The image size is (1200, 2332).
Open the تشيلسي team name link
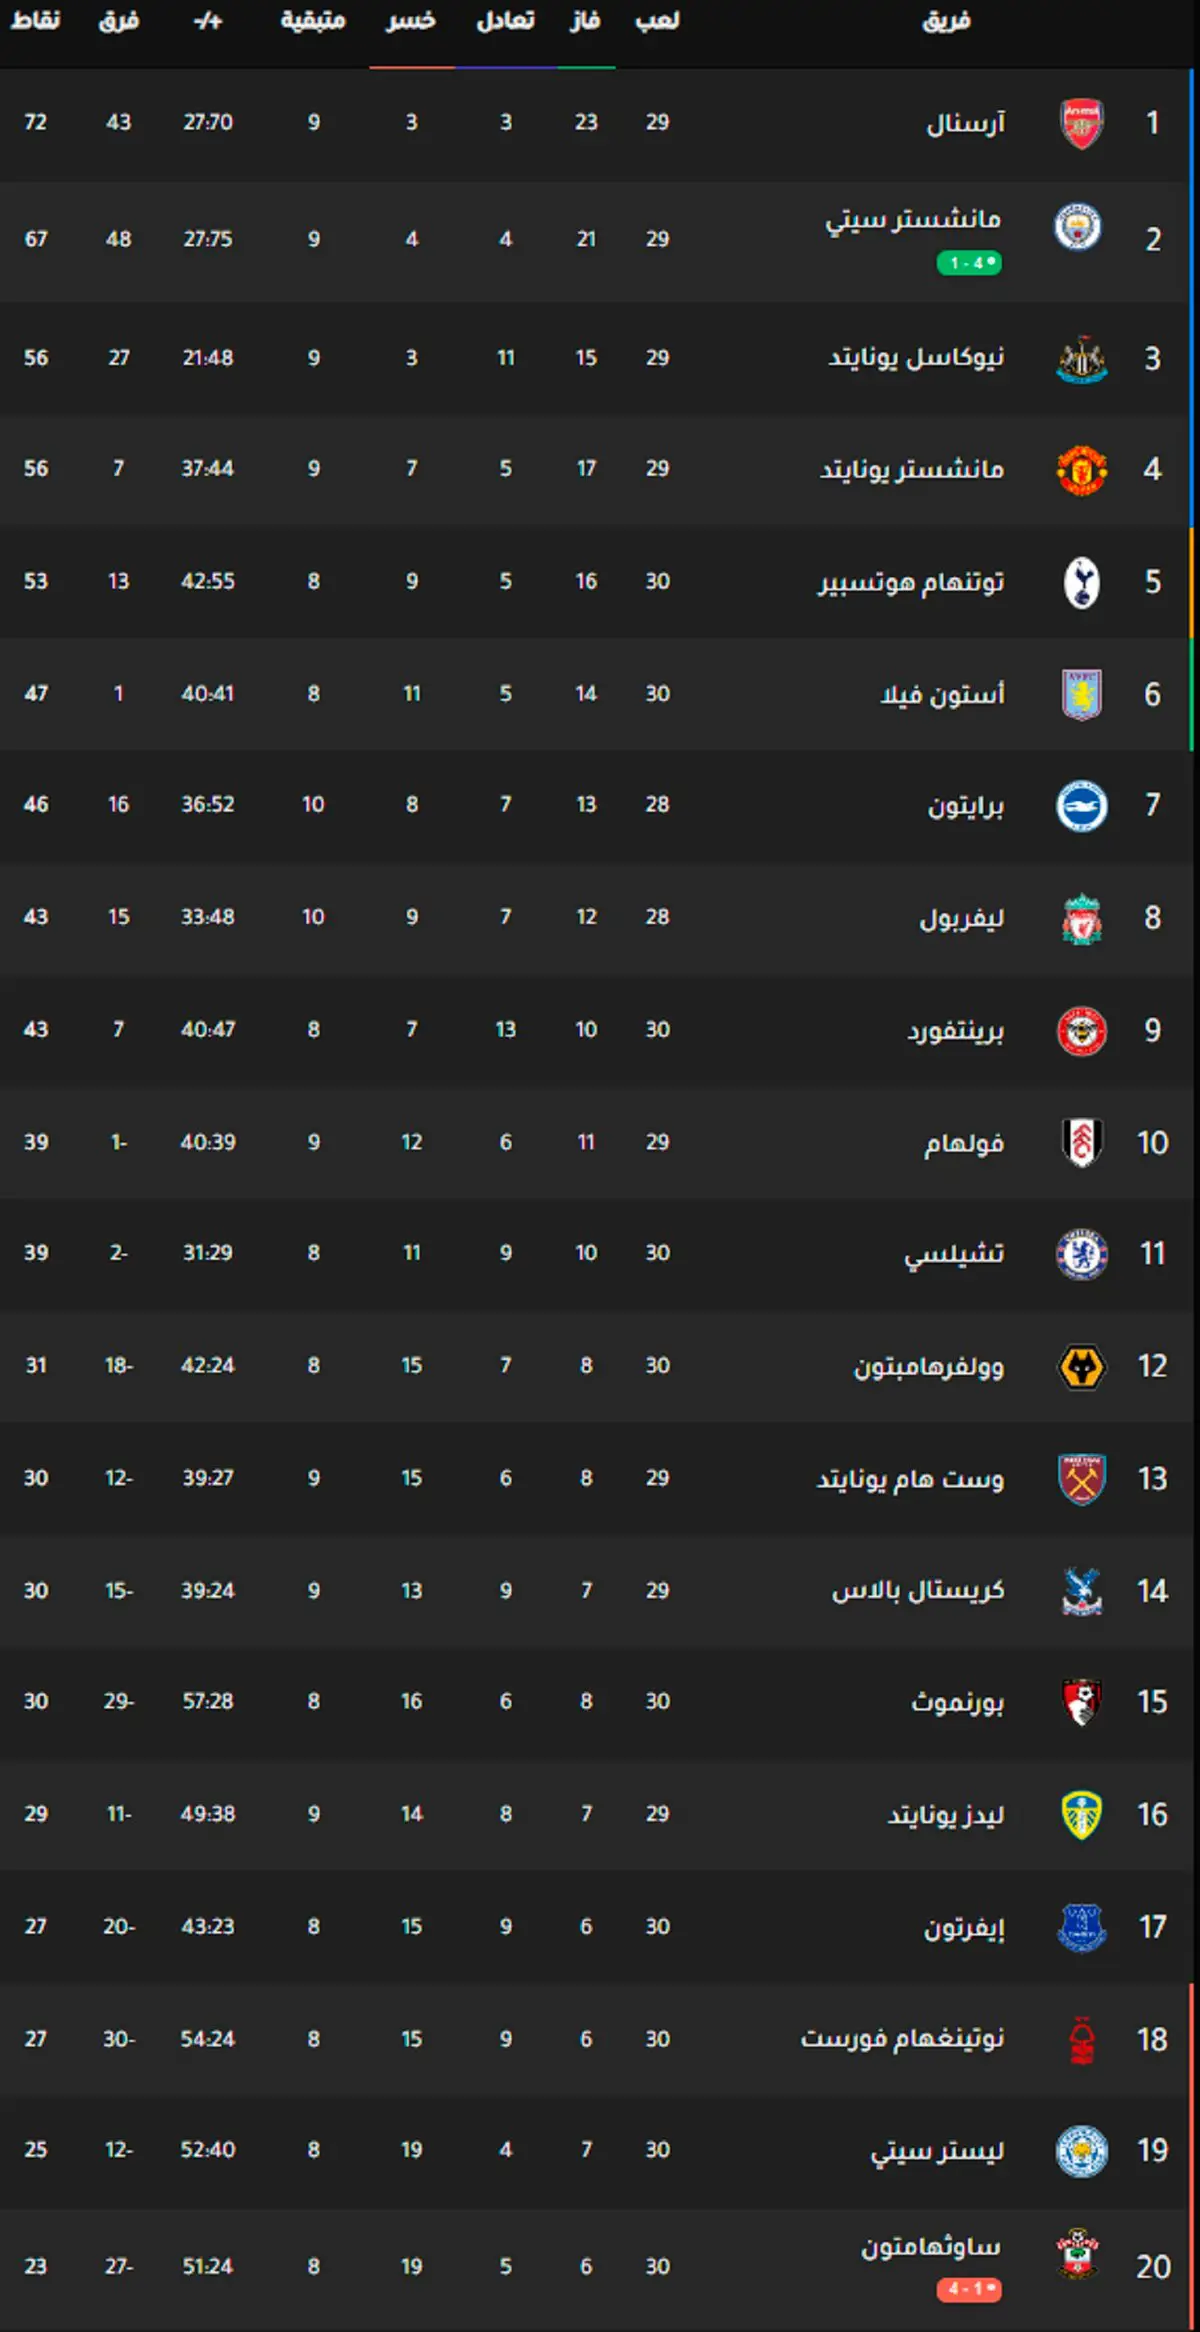tap(954, 1254)
